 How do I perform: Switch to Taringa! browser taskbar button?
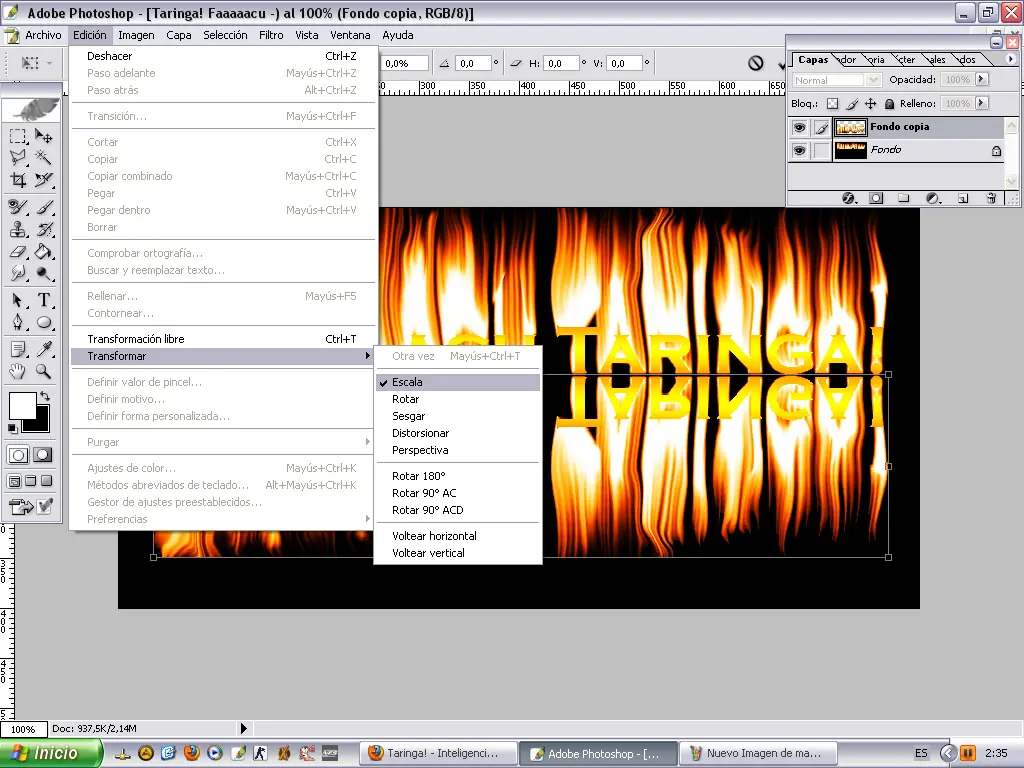tap(438, 754)
